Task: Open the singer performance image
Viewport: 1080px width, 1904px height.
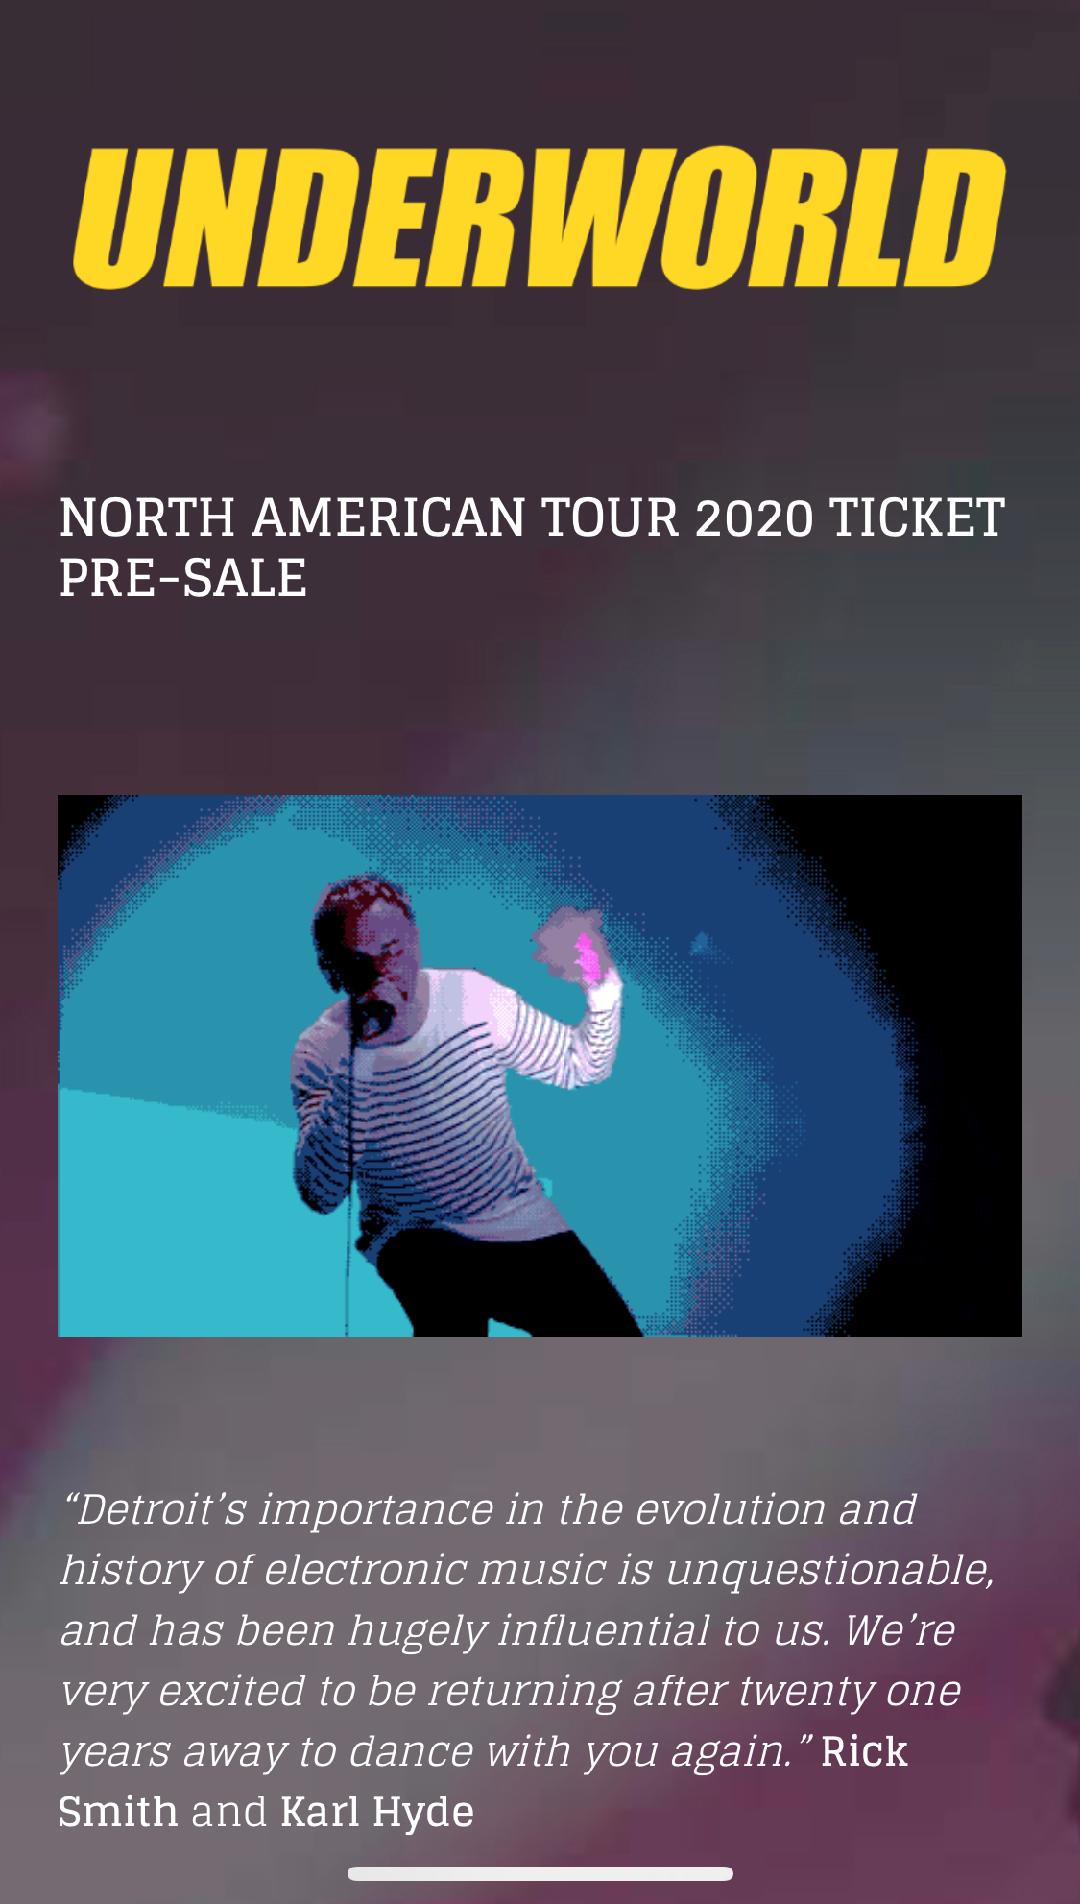Action: click(540, 1065)
